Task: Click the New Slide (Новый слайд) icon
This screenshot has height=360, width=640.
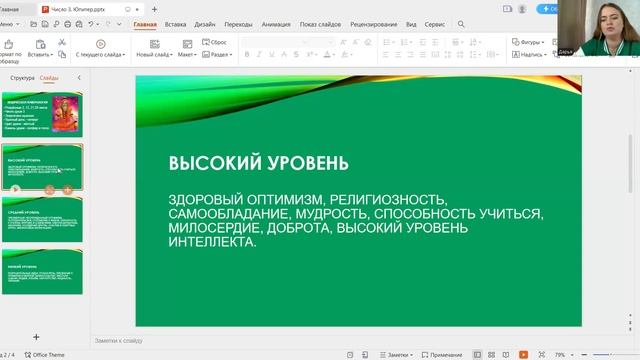Action: tap(155, 44)
